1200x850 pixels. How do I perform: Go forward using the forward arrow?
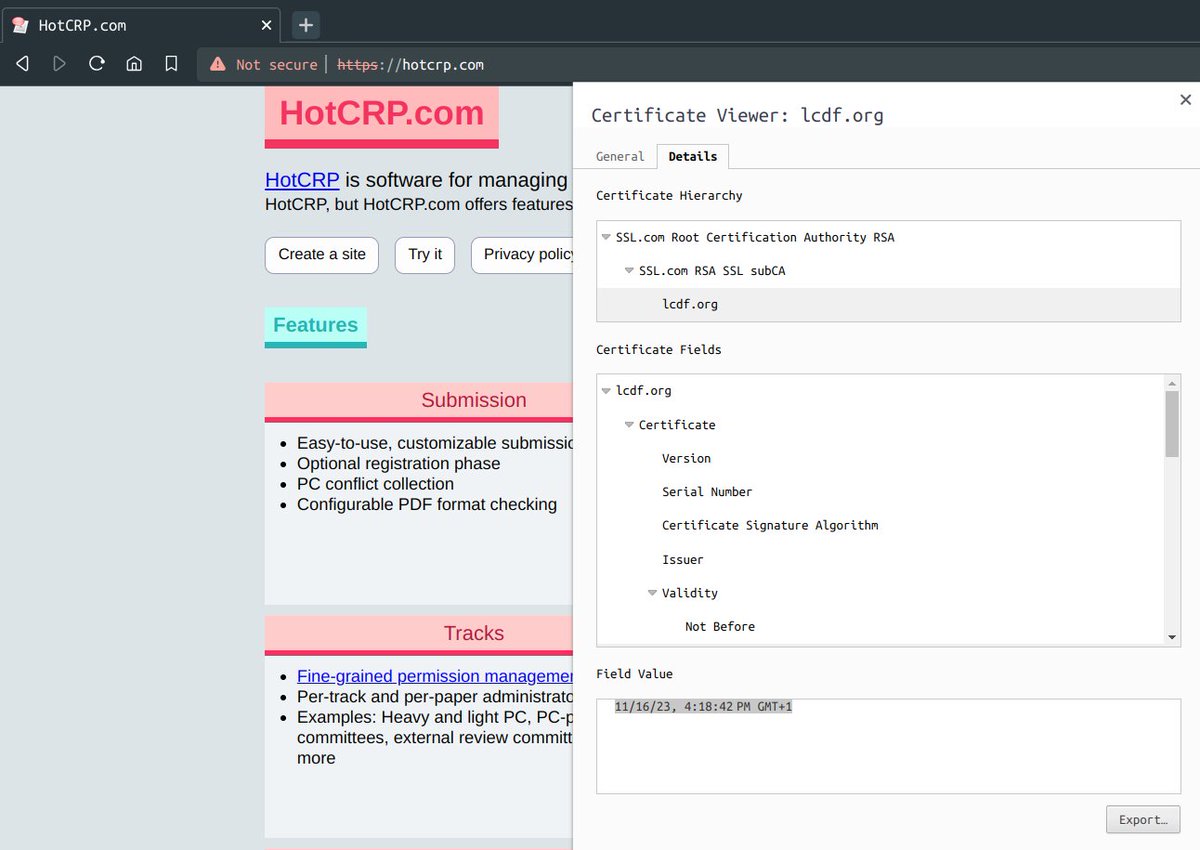click(59, 64)
